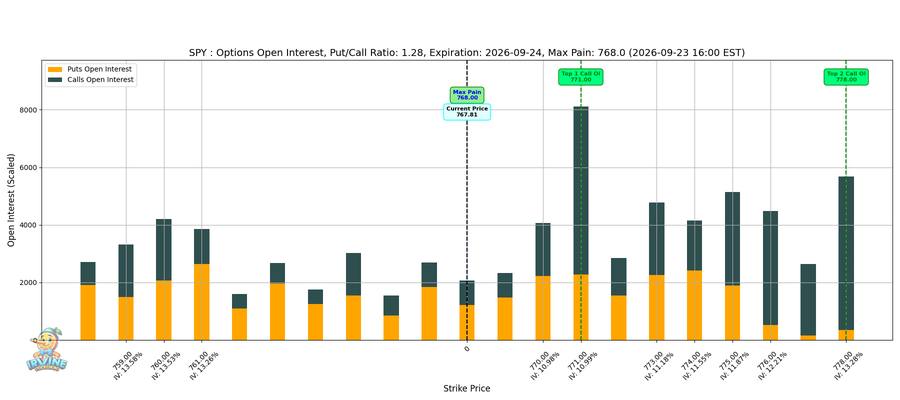Click the 'Top 2 Call OI 778.00' label
This screenshot has height=400, width=900.
(846, 77)
